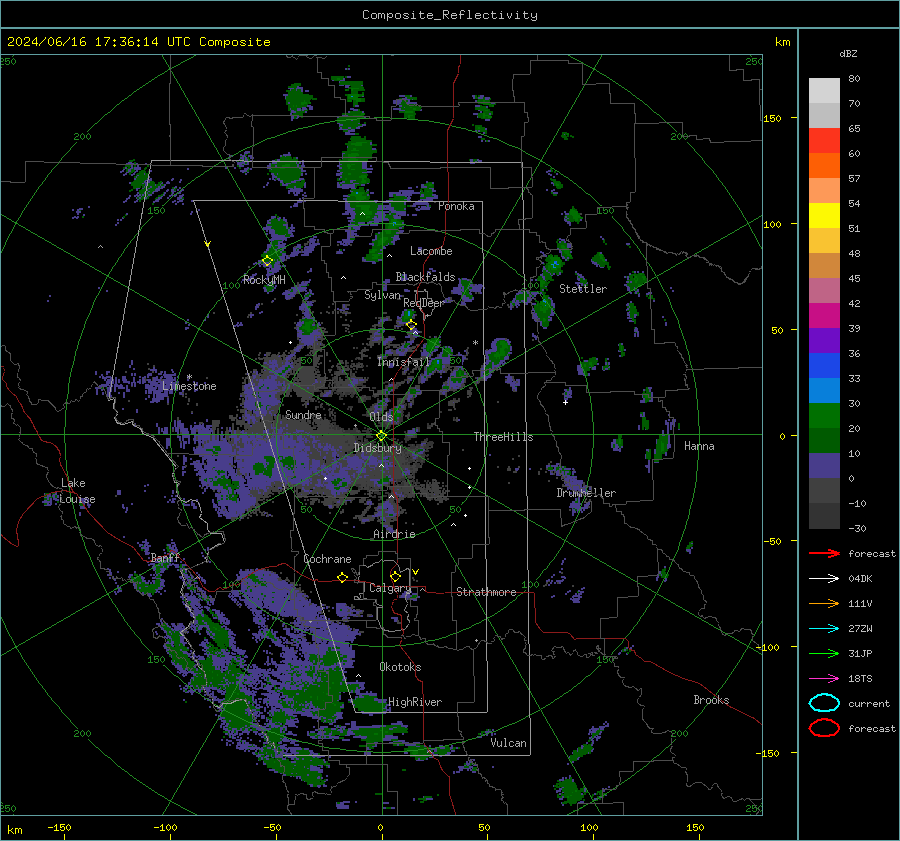Viewport: 900px width, 841px height.
Task: Click the Cochrane town label
Action: (x=327, y=559)
